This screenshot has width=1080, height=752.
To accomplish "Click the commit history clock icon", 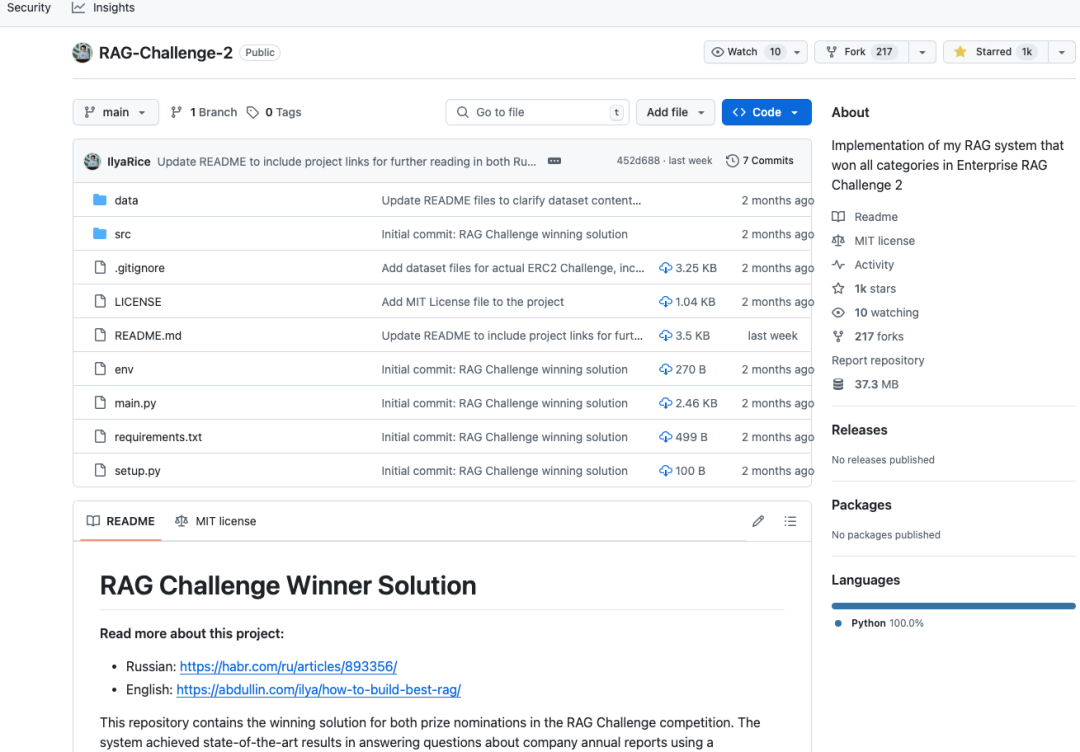I will (732, 160).
